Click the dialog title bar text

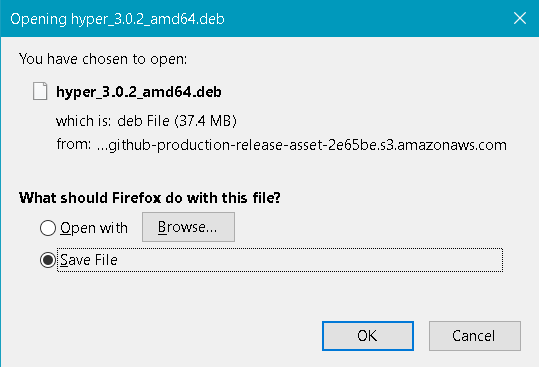point(117,19)
